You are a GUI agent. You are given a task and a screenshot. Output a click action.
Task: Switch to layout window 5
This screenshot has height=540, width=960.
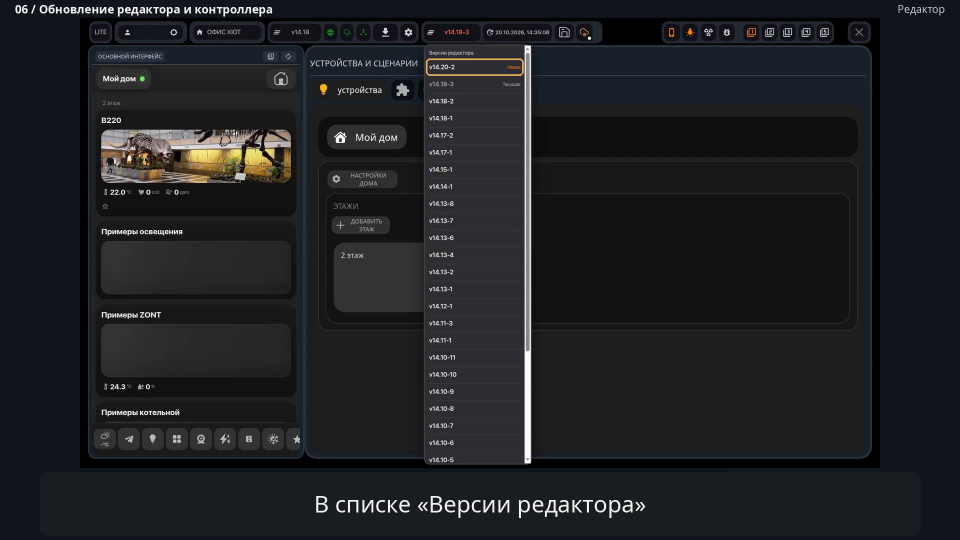pyautogui.click(x=825, y=32)
